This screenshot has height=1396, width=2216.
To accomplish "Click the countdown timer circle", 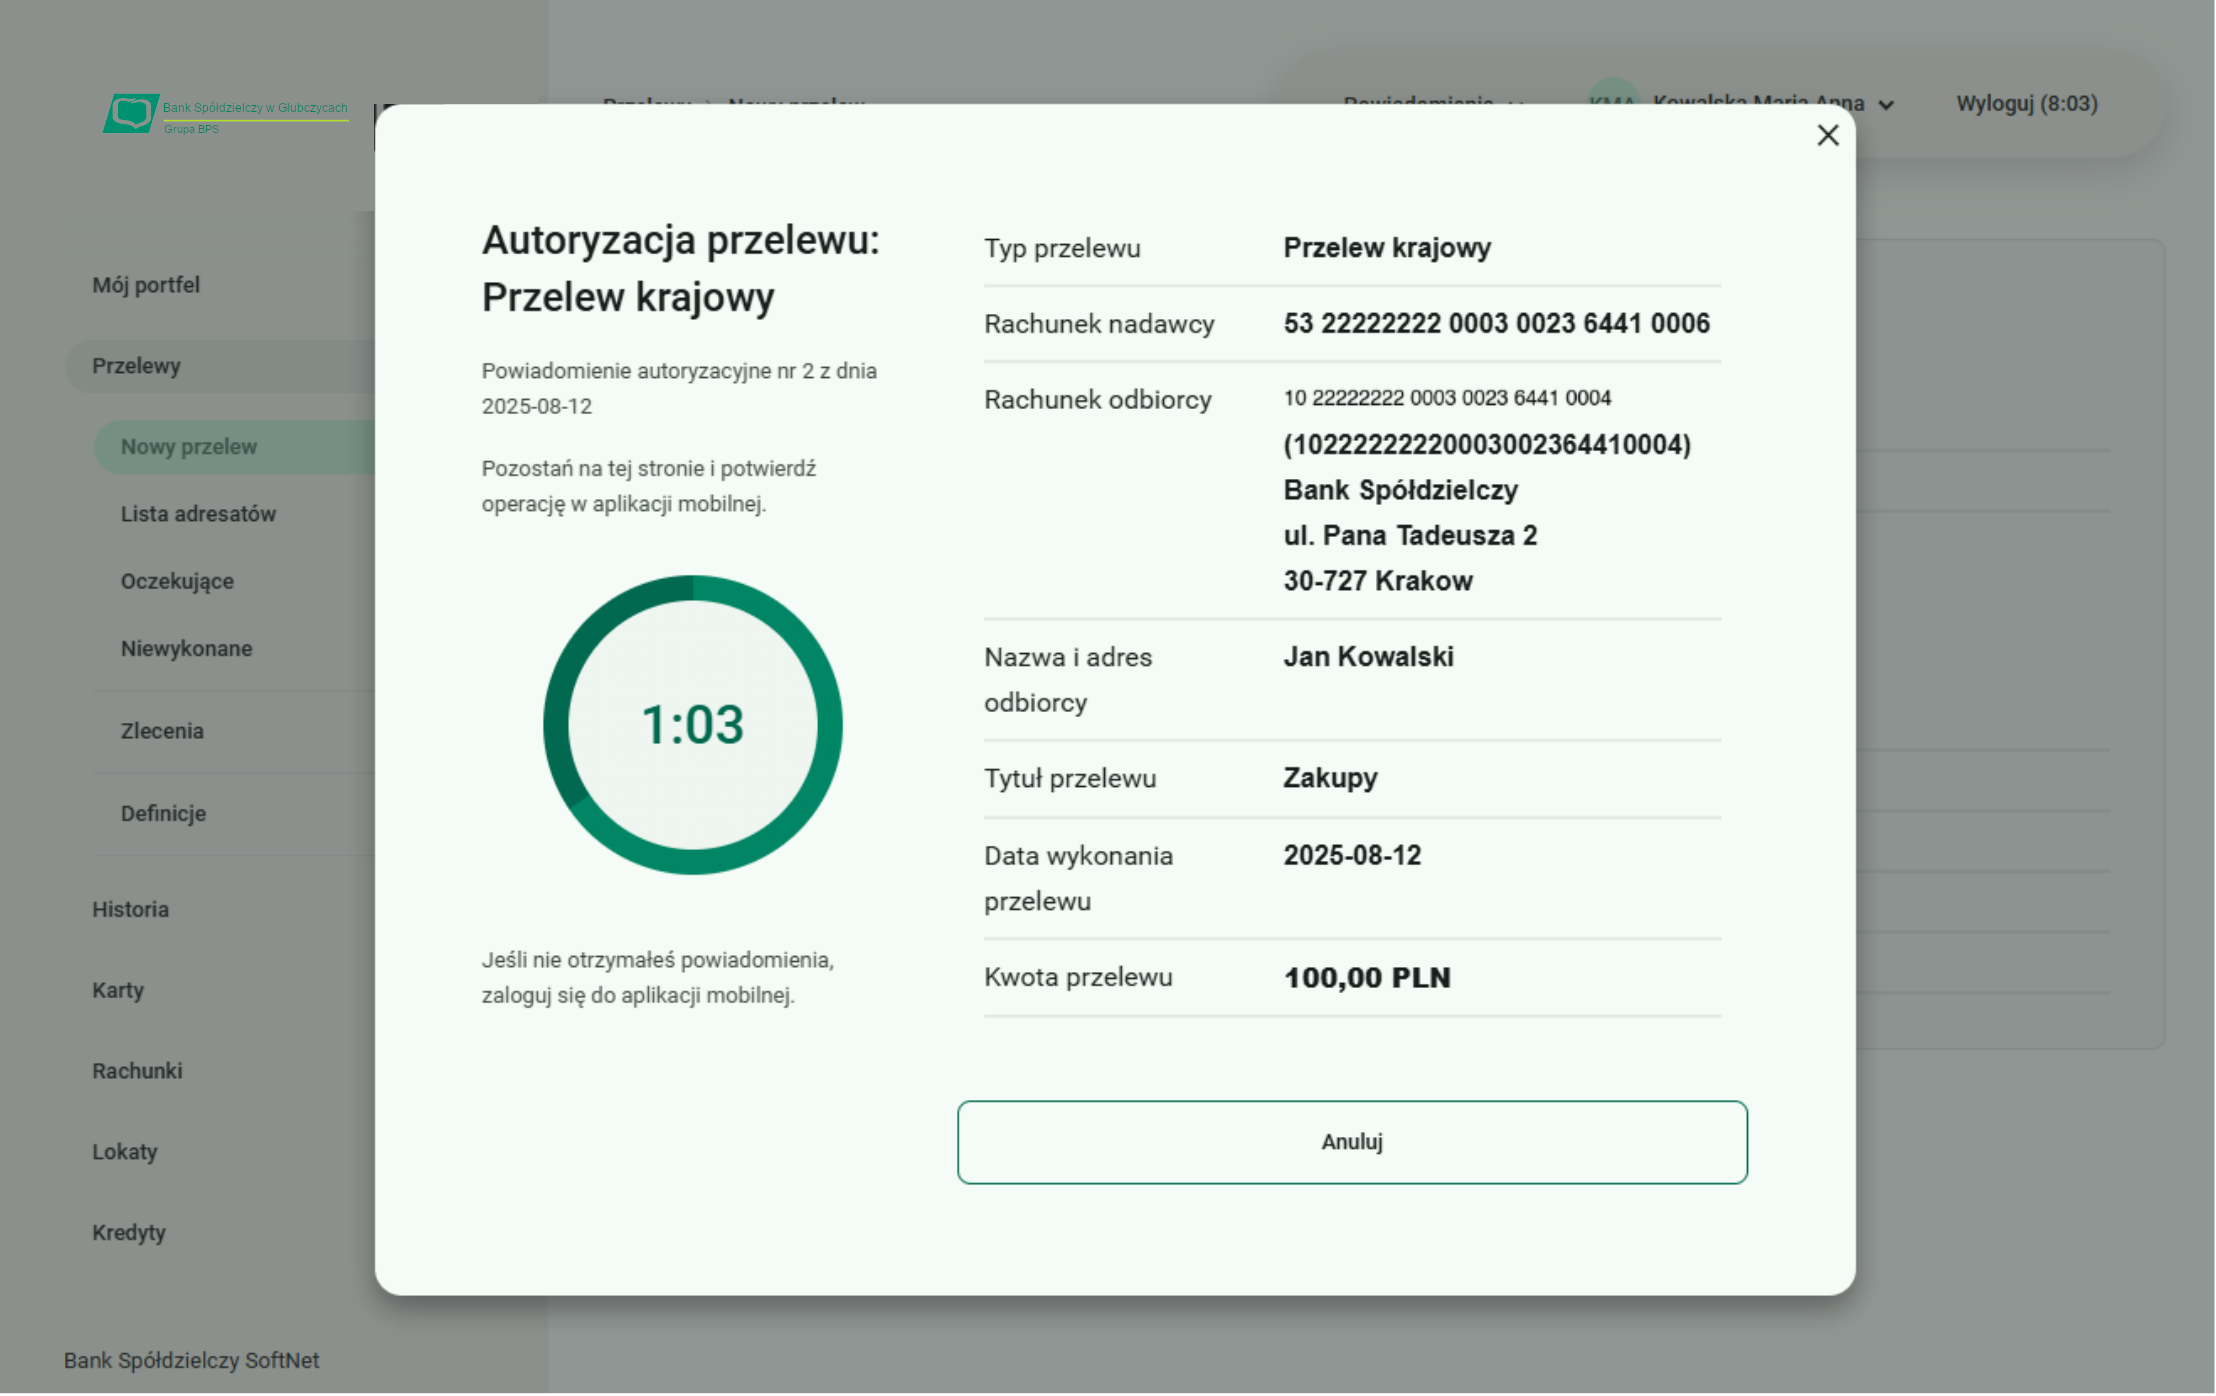I will point(692,724).
